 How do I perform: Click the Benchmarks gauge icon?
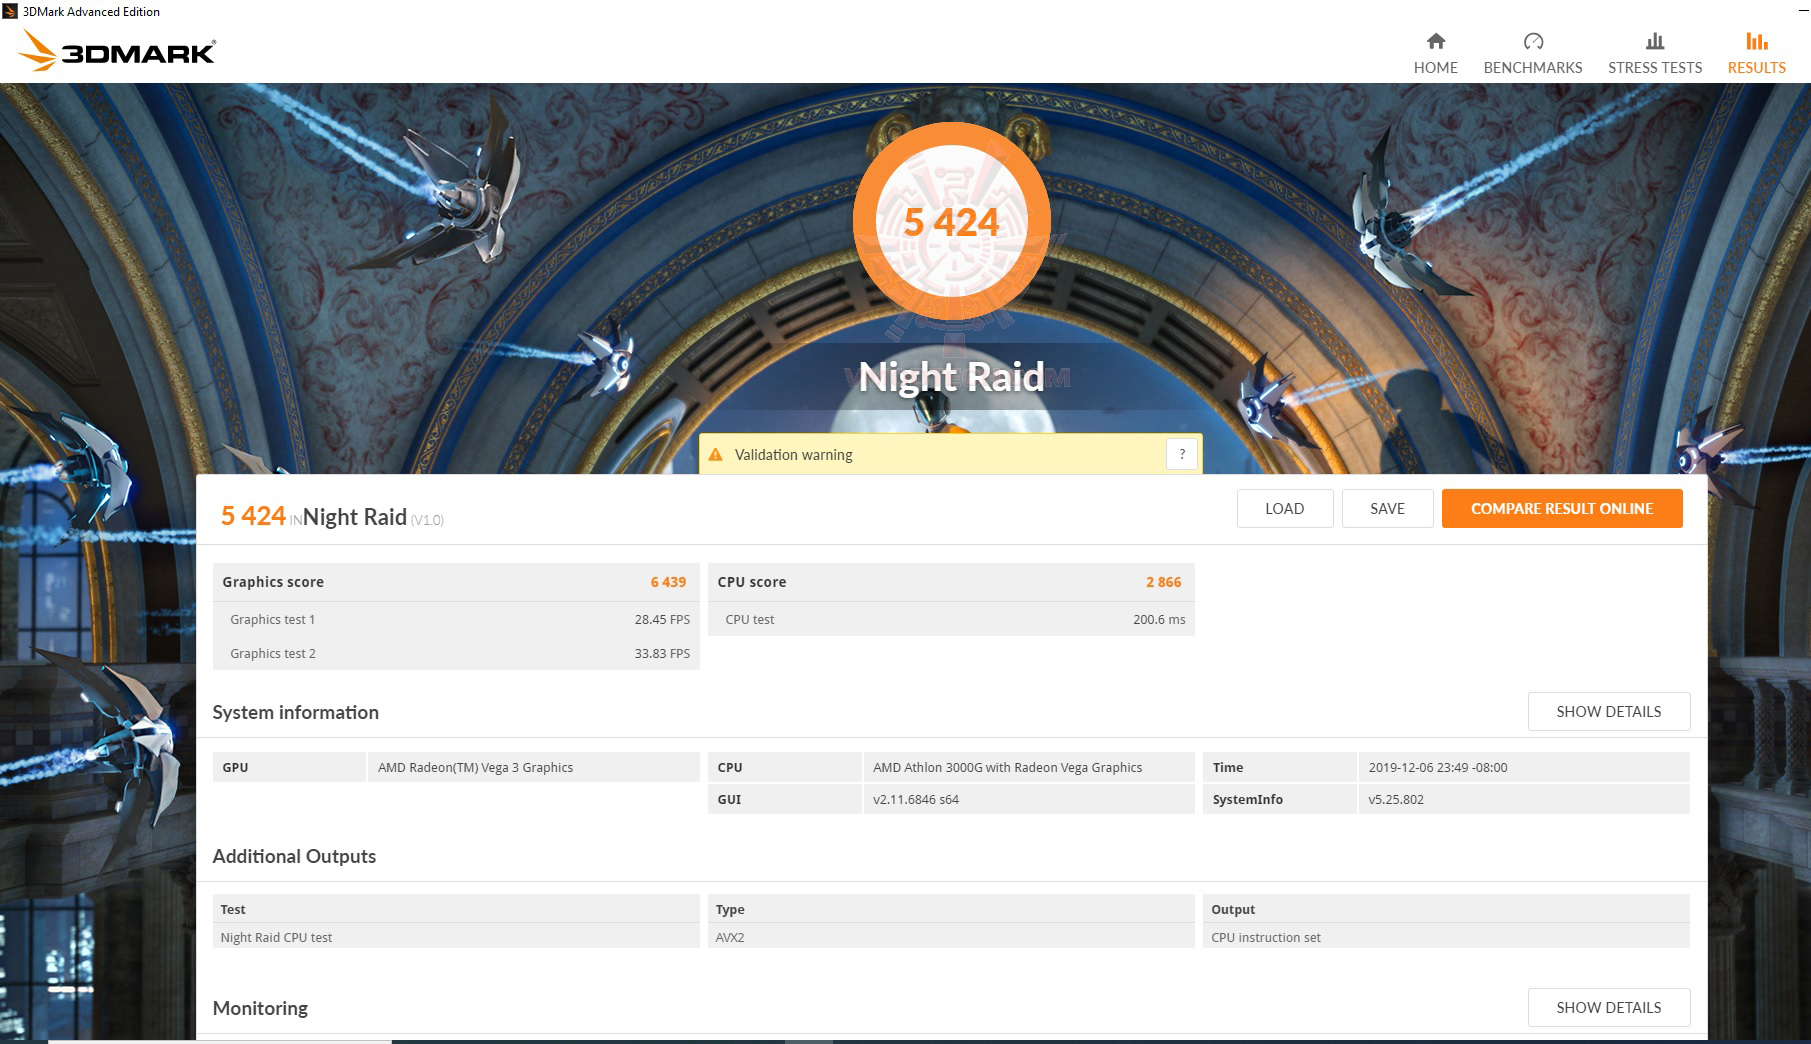(1533, 41)
